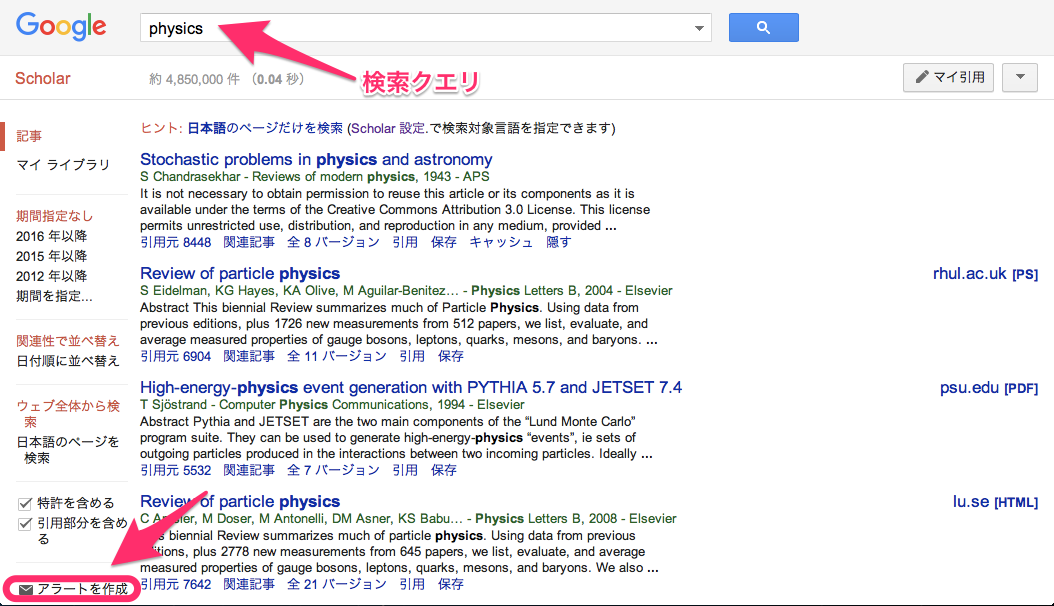This screenshot has height=606, width=1054.
Task: Click キャッシュ under Stochastic problems result
Action: point(501,243)
